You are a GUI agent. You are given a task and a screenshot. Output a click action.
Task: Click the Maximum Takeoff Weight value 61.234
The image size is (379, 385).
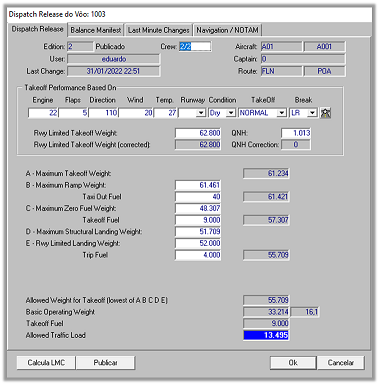pos(266,173)
